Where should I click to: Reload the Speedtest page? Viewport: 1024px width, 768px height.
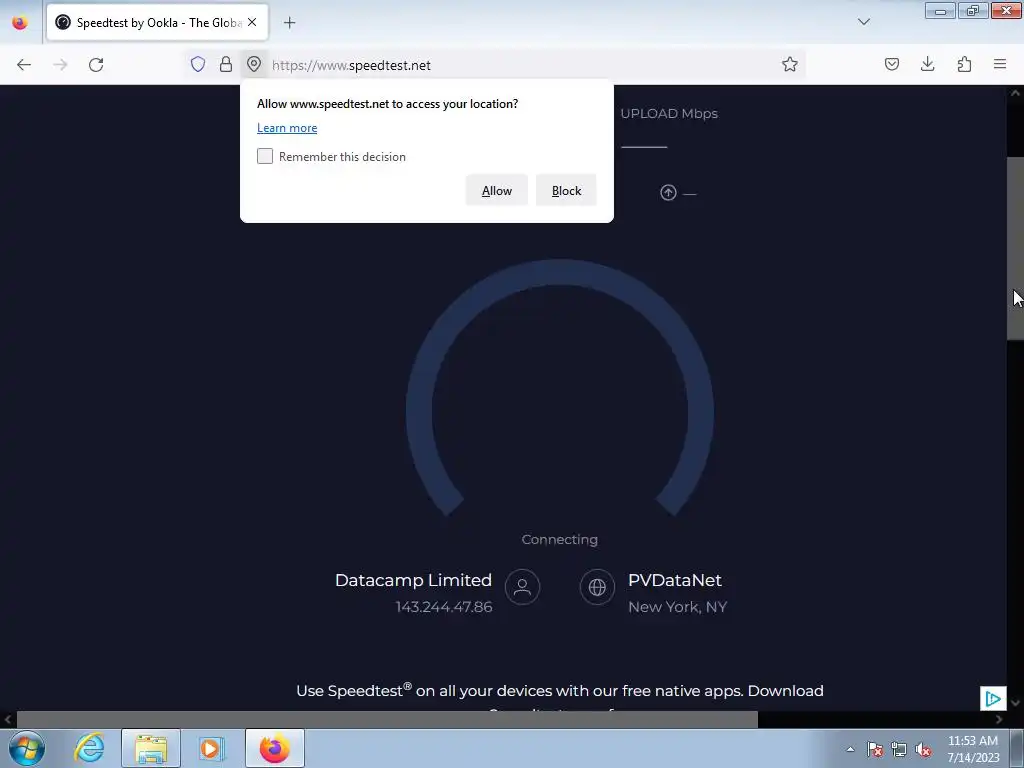click(96, 65)
